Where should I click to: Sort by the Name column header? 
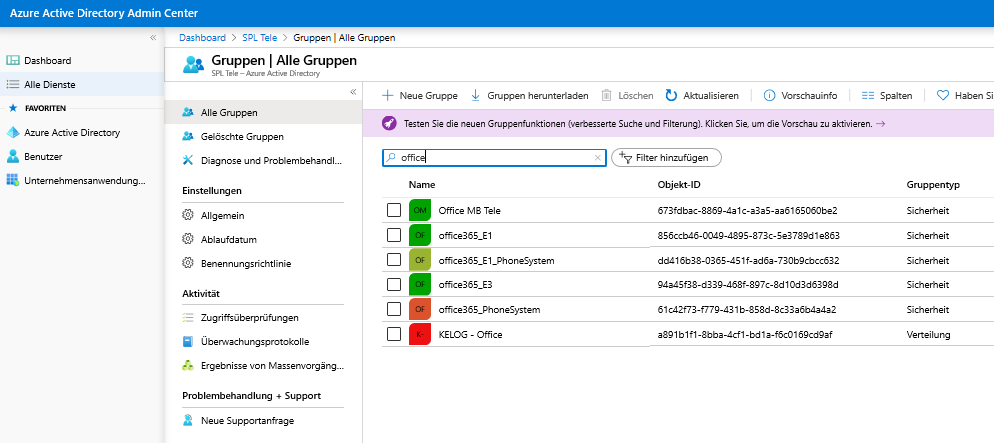coord(422,185)
